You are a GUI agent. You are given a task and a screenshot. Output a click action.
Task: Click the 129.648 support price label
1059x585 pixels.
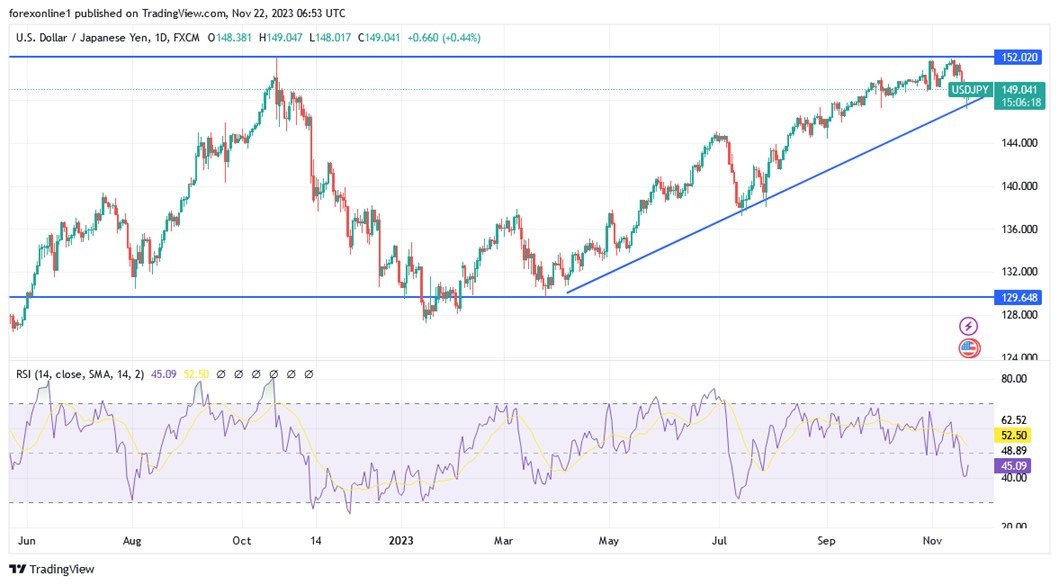click(1019, 295)
